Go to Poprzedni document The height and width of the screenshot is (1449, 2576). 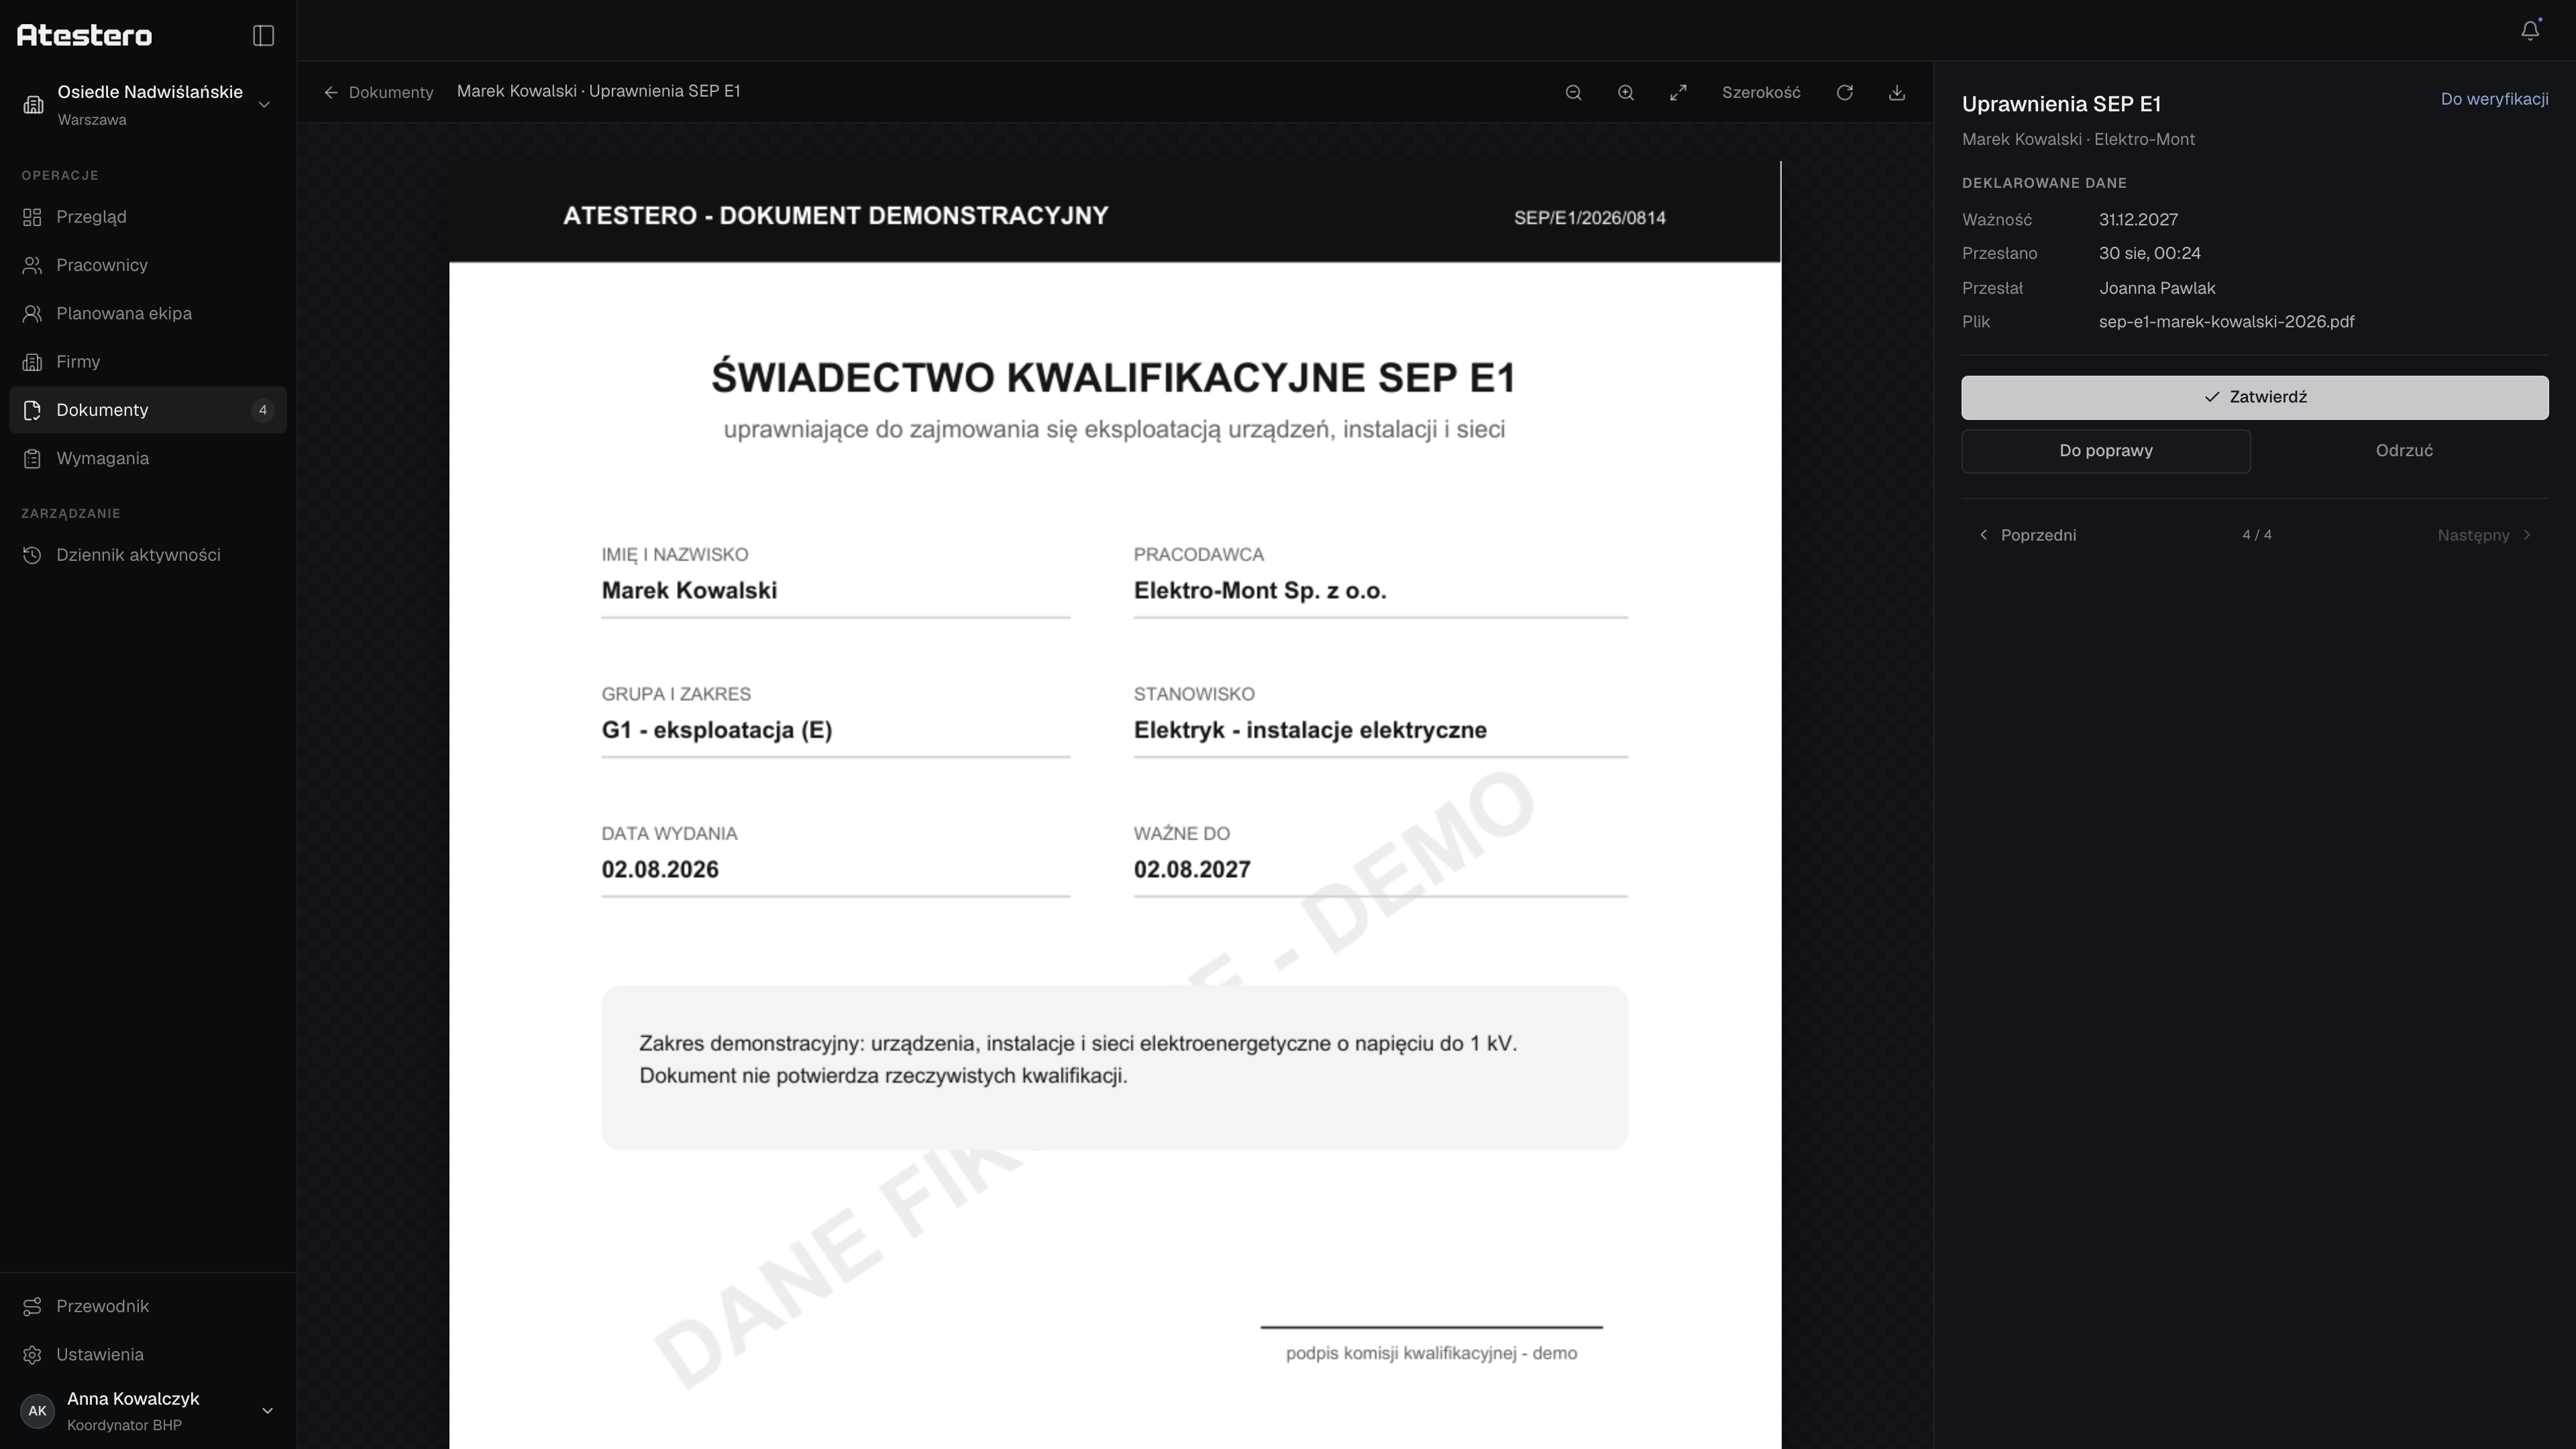2028,535
